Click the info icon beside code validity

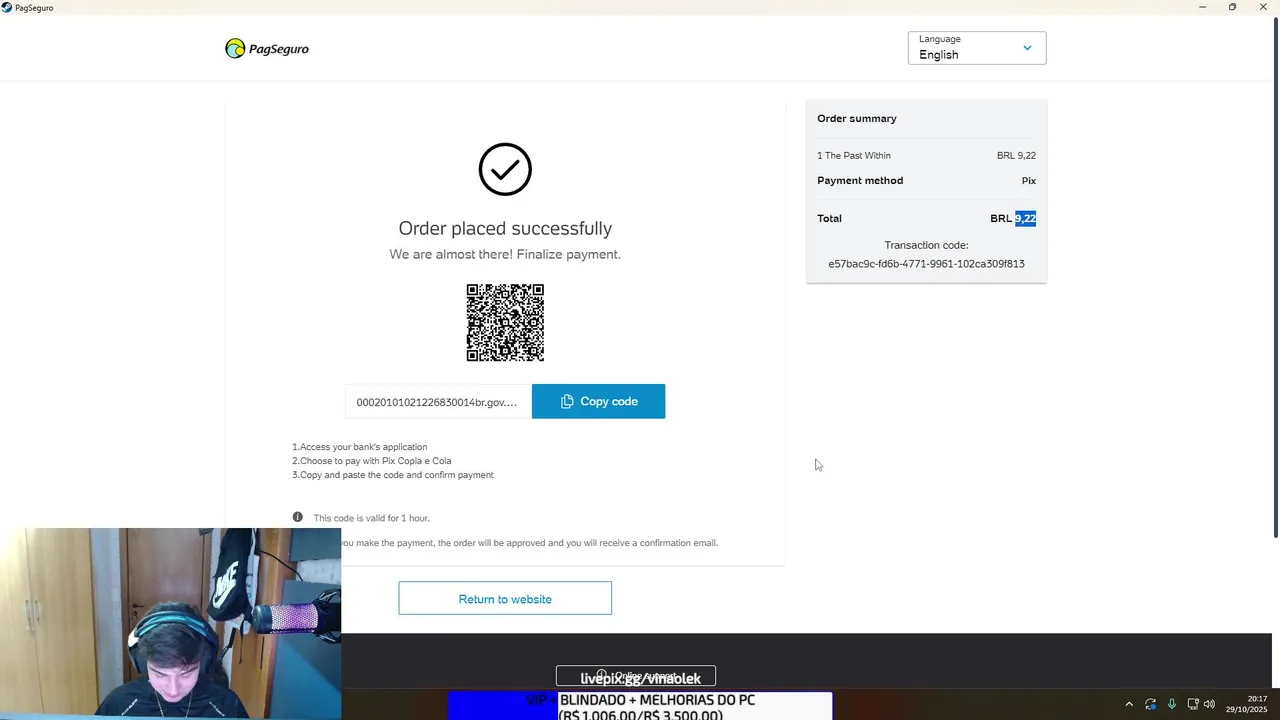point(297,517)
